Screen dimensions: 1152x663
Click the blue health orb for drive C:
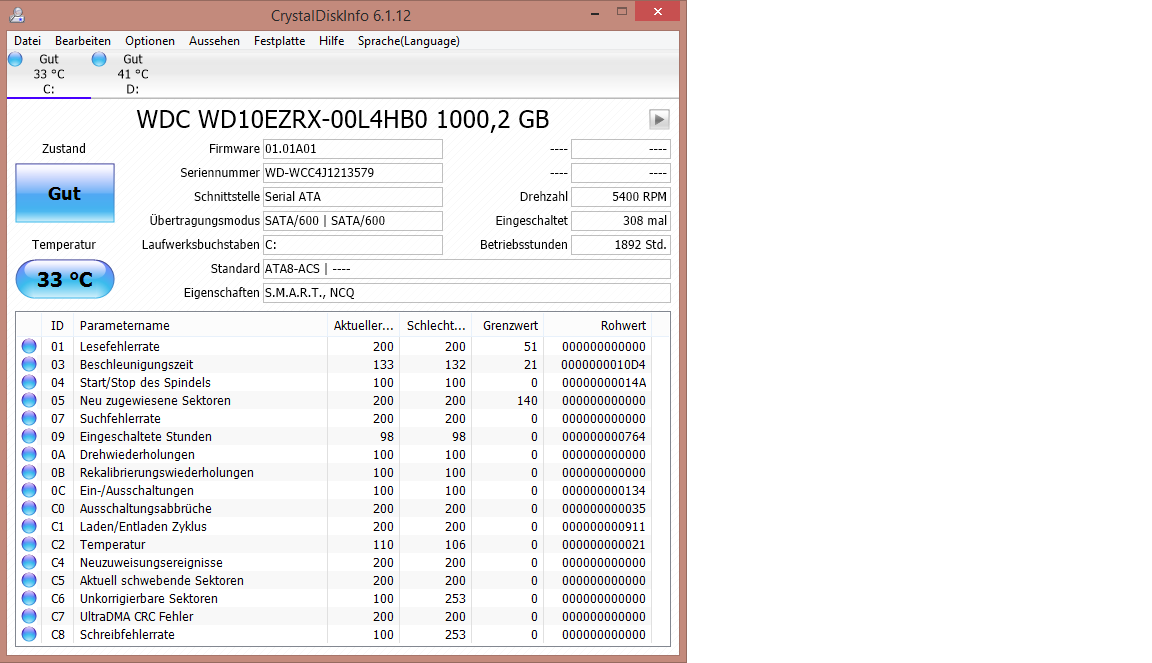(15, 60)
